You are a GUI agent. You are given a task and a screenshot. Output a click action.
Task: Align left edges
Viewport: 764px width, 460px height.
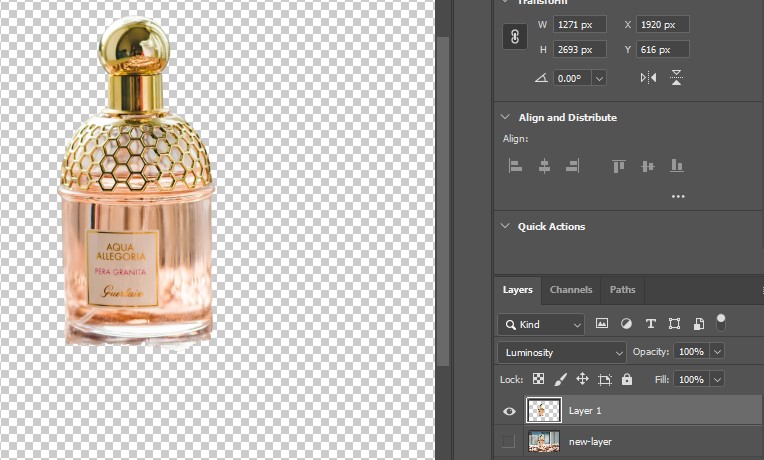tap(515, 166)
